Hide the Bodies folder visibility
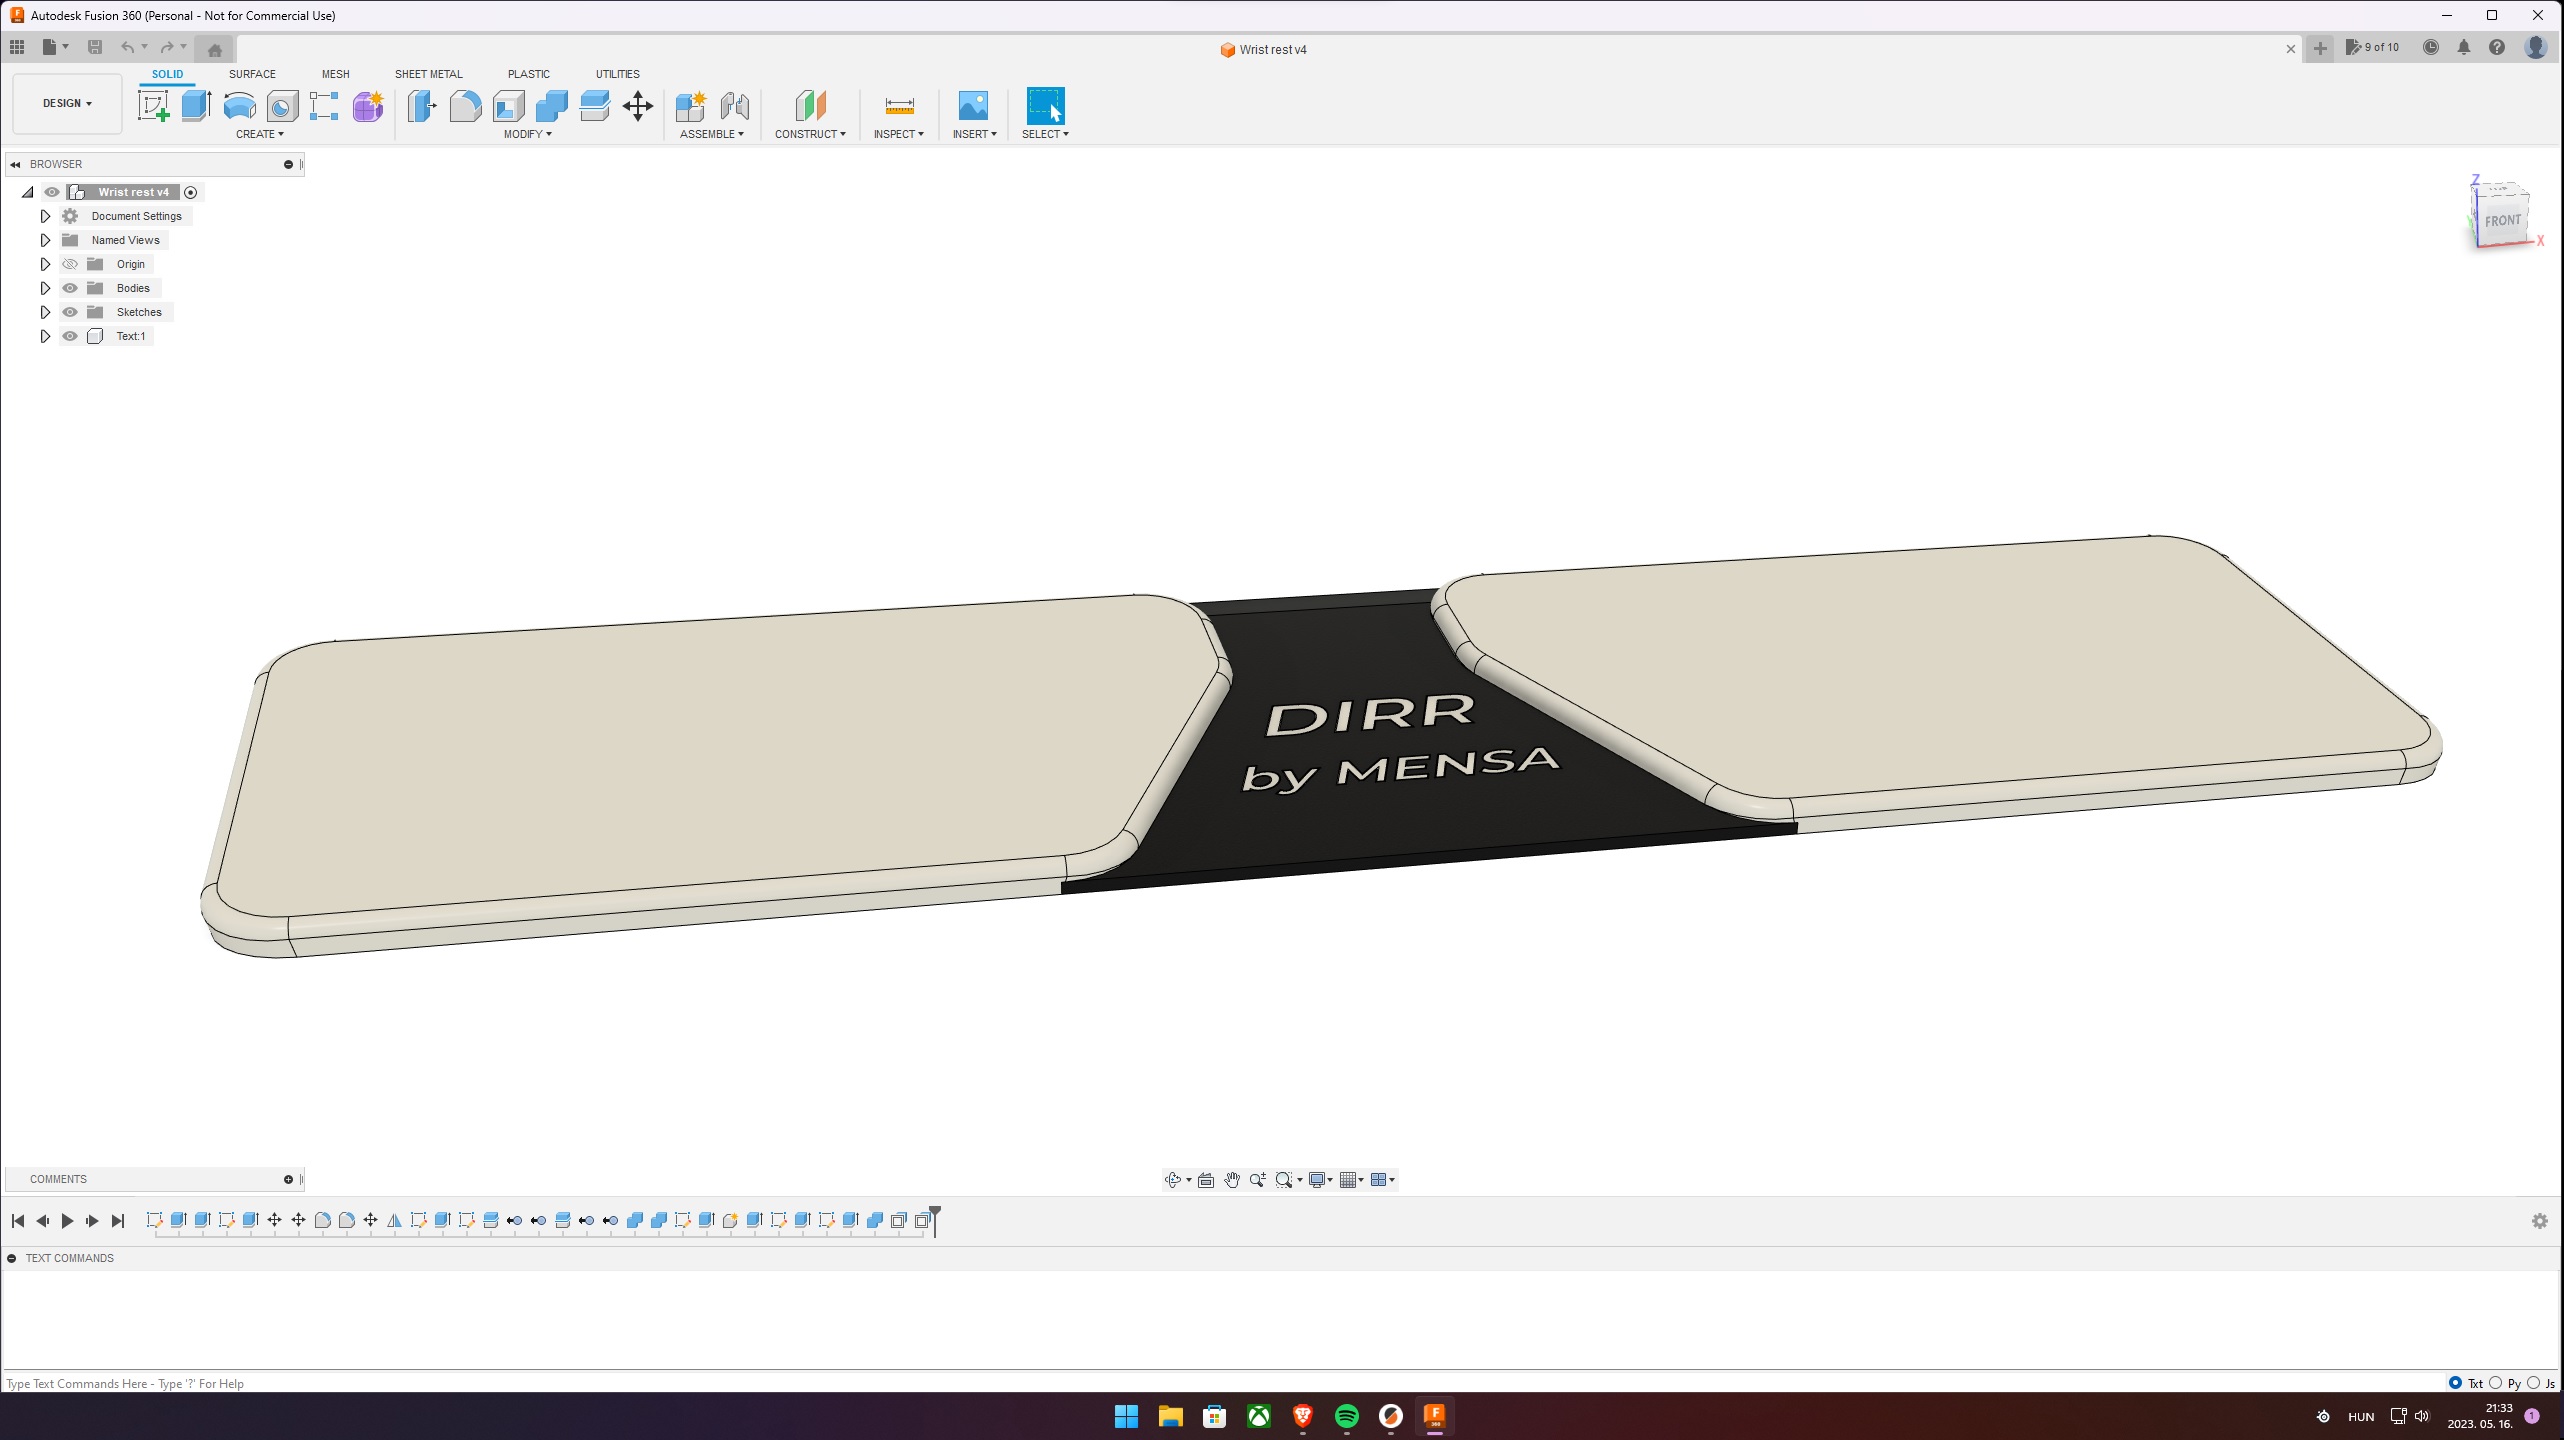The height and width of the screenshot is (1440, 2564). [69, 288]
